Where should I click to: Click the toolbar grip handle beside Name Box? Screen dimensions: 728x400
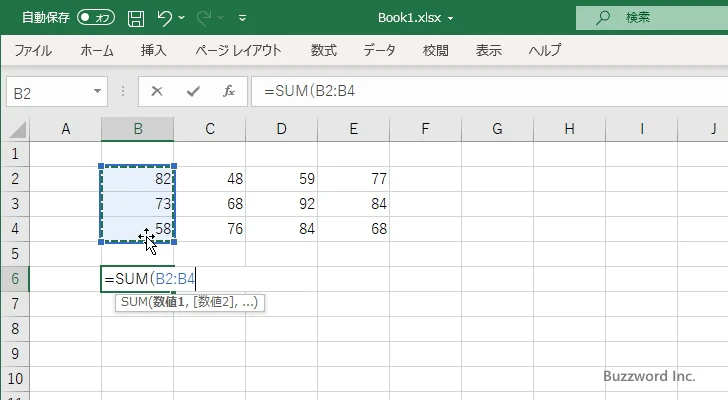click(x=123, y=91)
